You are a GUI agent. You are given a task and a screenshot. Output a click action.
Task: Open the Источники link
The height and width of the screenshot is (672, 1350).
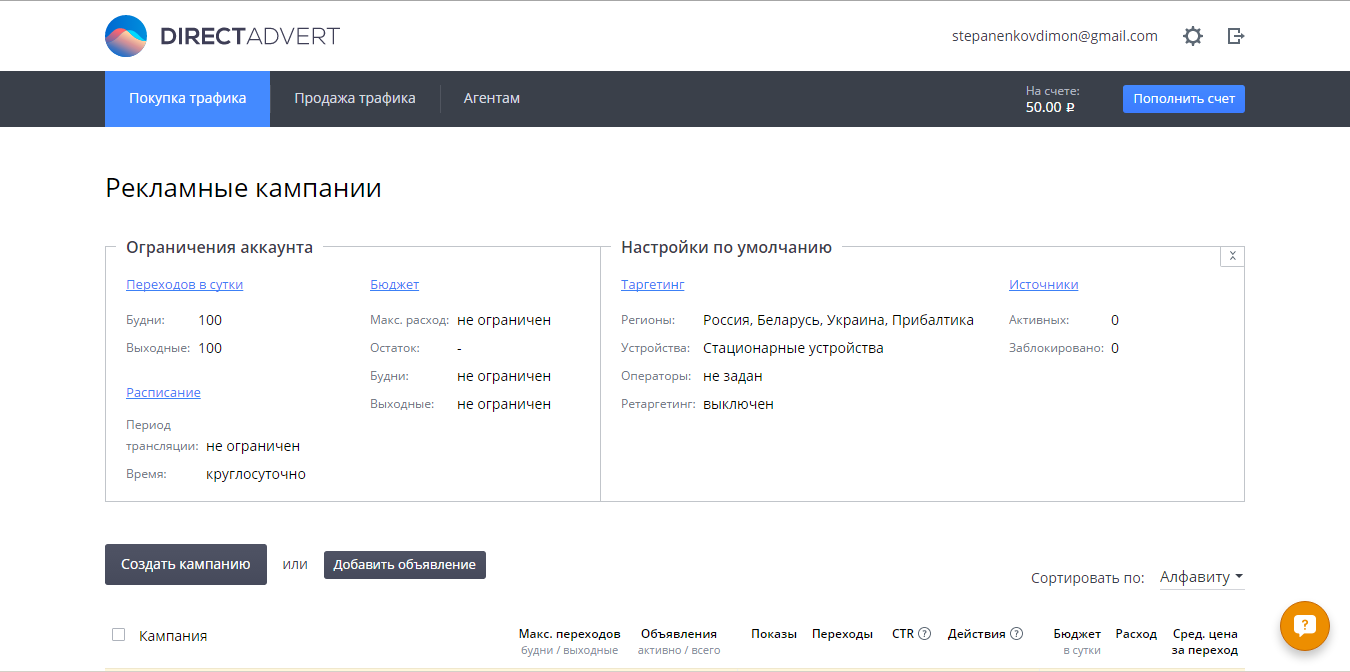[1043, 285]
